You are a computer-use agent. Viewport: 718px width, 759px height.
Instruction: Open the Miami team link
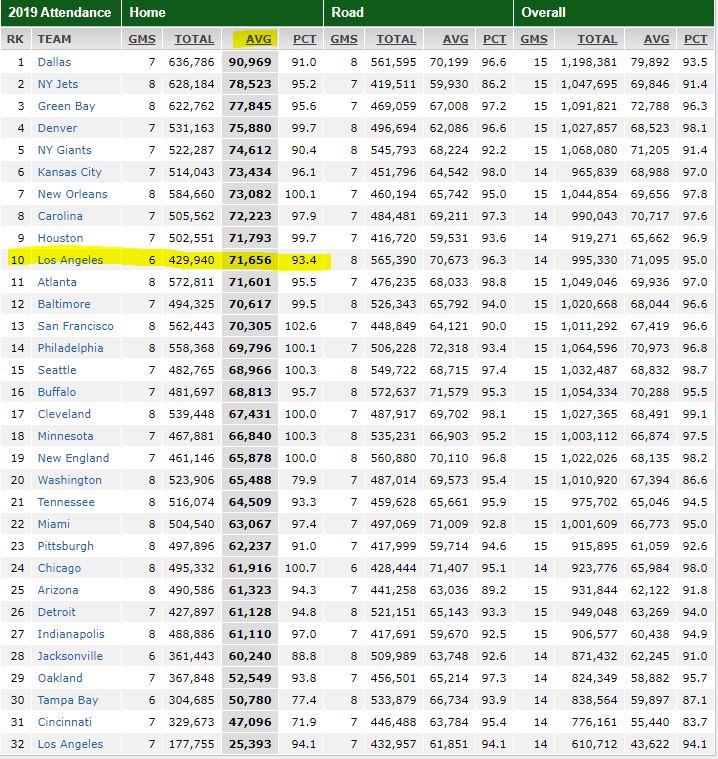pyautogui.click(x=54, y=524)
